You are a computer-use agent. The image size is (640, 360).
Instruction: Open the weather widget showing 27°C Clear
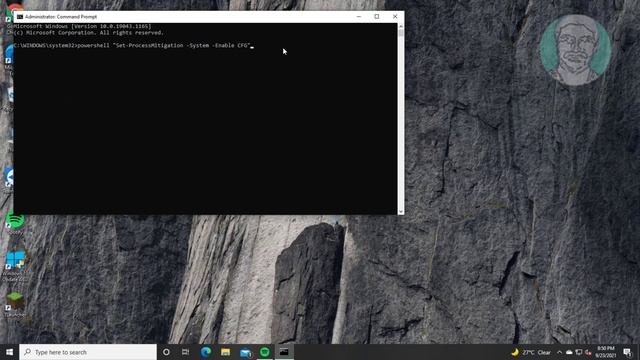(531, 352)
